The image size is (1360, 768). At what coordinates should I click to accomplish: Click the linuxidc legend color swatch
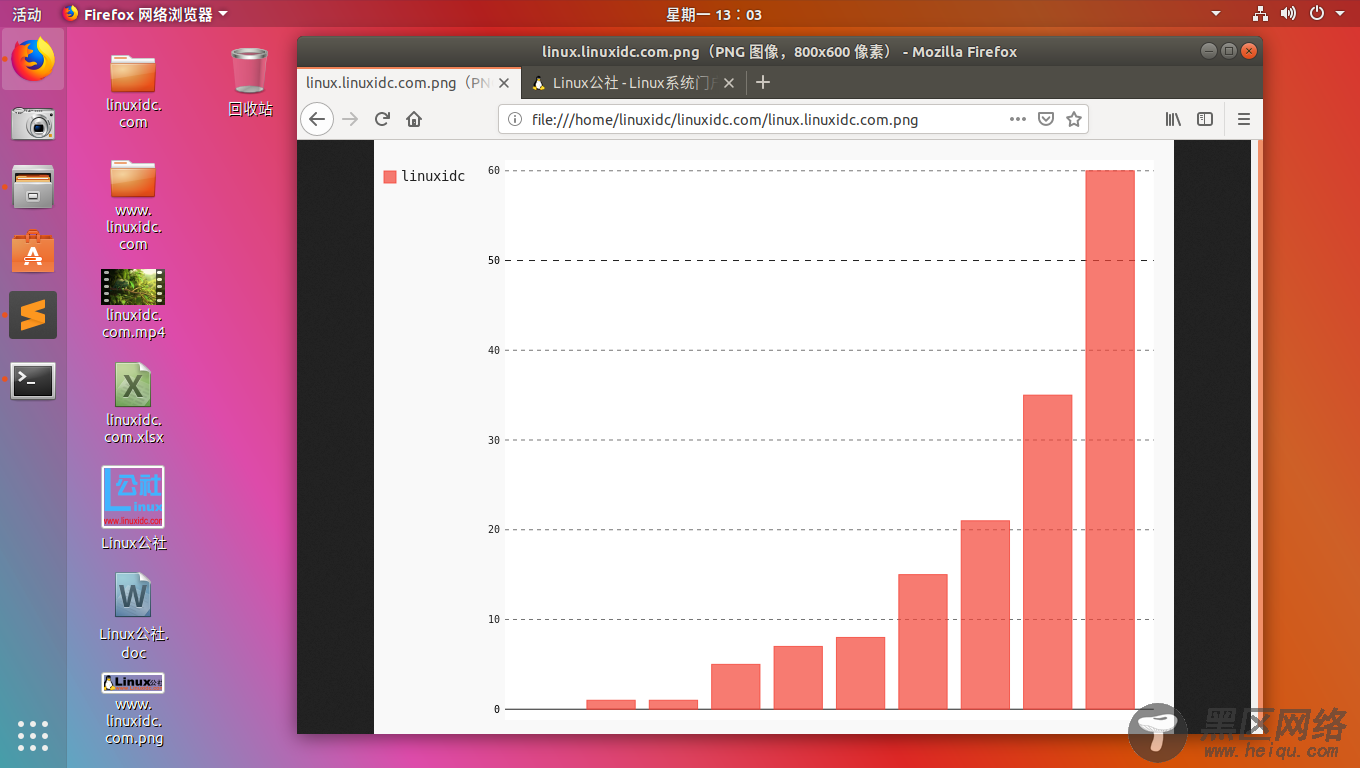[x=390, y=177]
